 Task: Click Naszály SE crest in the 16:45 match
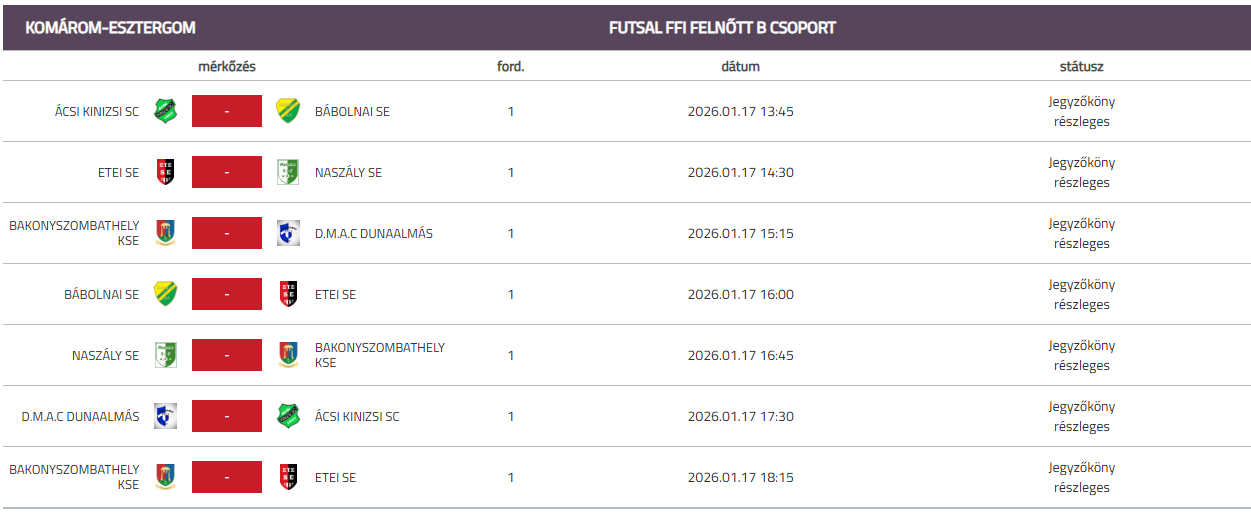(x=165, y=355)
